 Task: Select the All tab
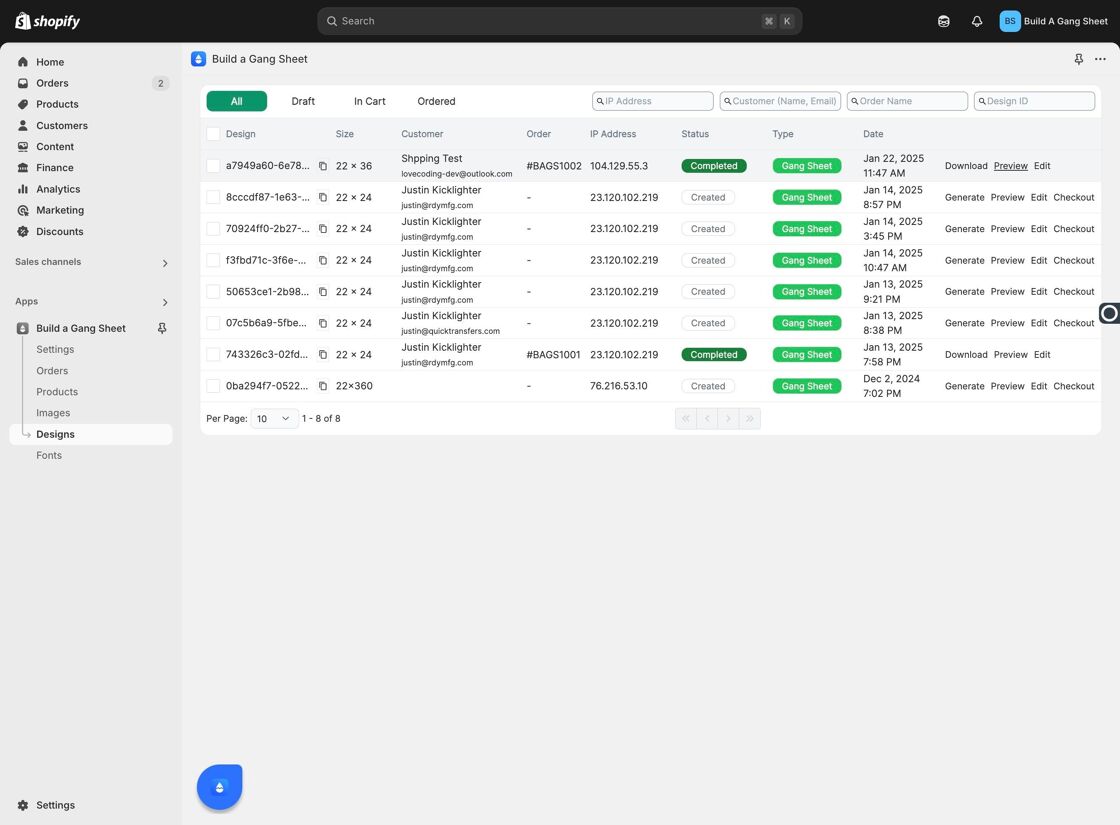click(x=236, y=101)
